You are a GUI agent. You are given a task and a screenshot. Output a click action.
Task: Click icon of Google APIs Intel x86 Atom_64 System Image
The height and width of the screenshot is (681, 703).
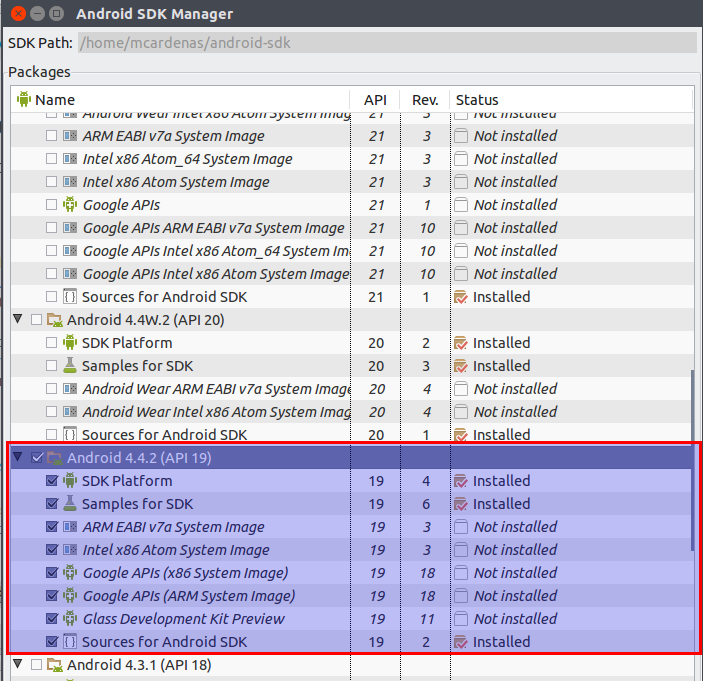[x=70, y=250]
